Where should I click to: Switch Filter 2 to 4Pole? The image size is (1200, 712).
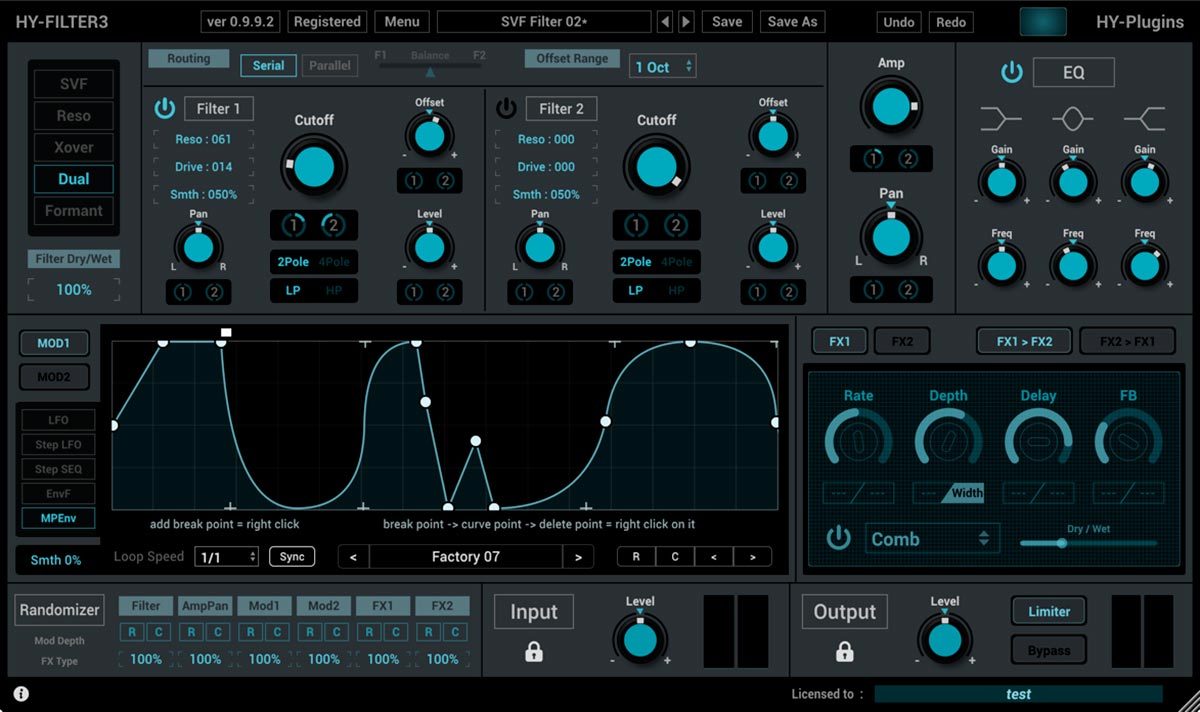tap(677, 262)
